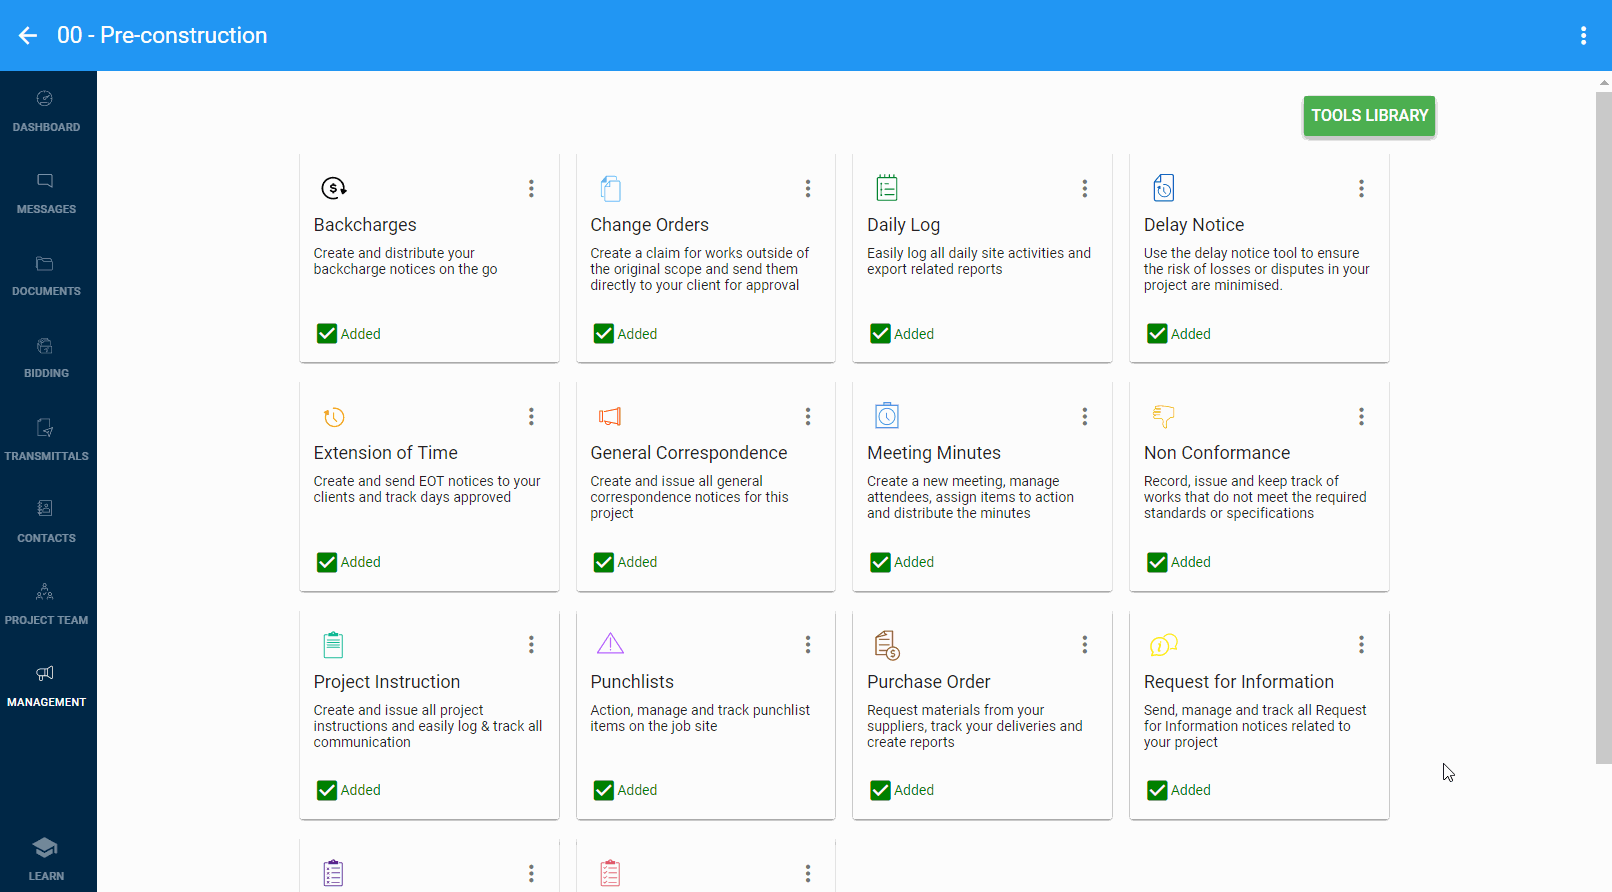Open the Bidding section

click(x=46, y=357)
